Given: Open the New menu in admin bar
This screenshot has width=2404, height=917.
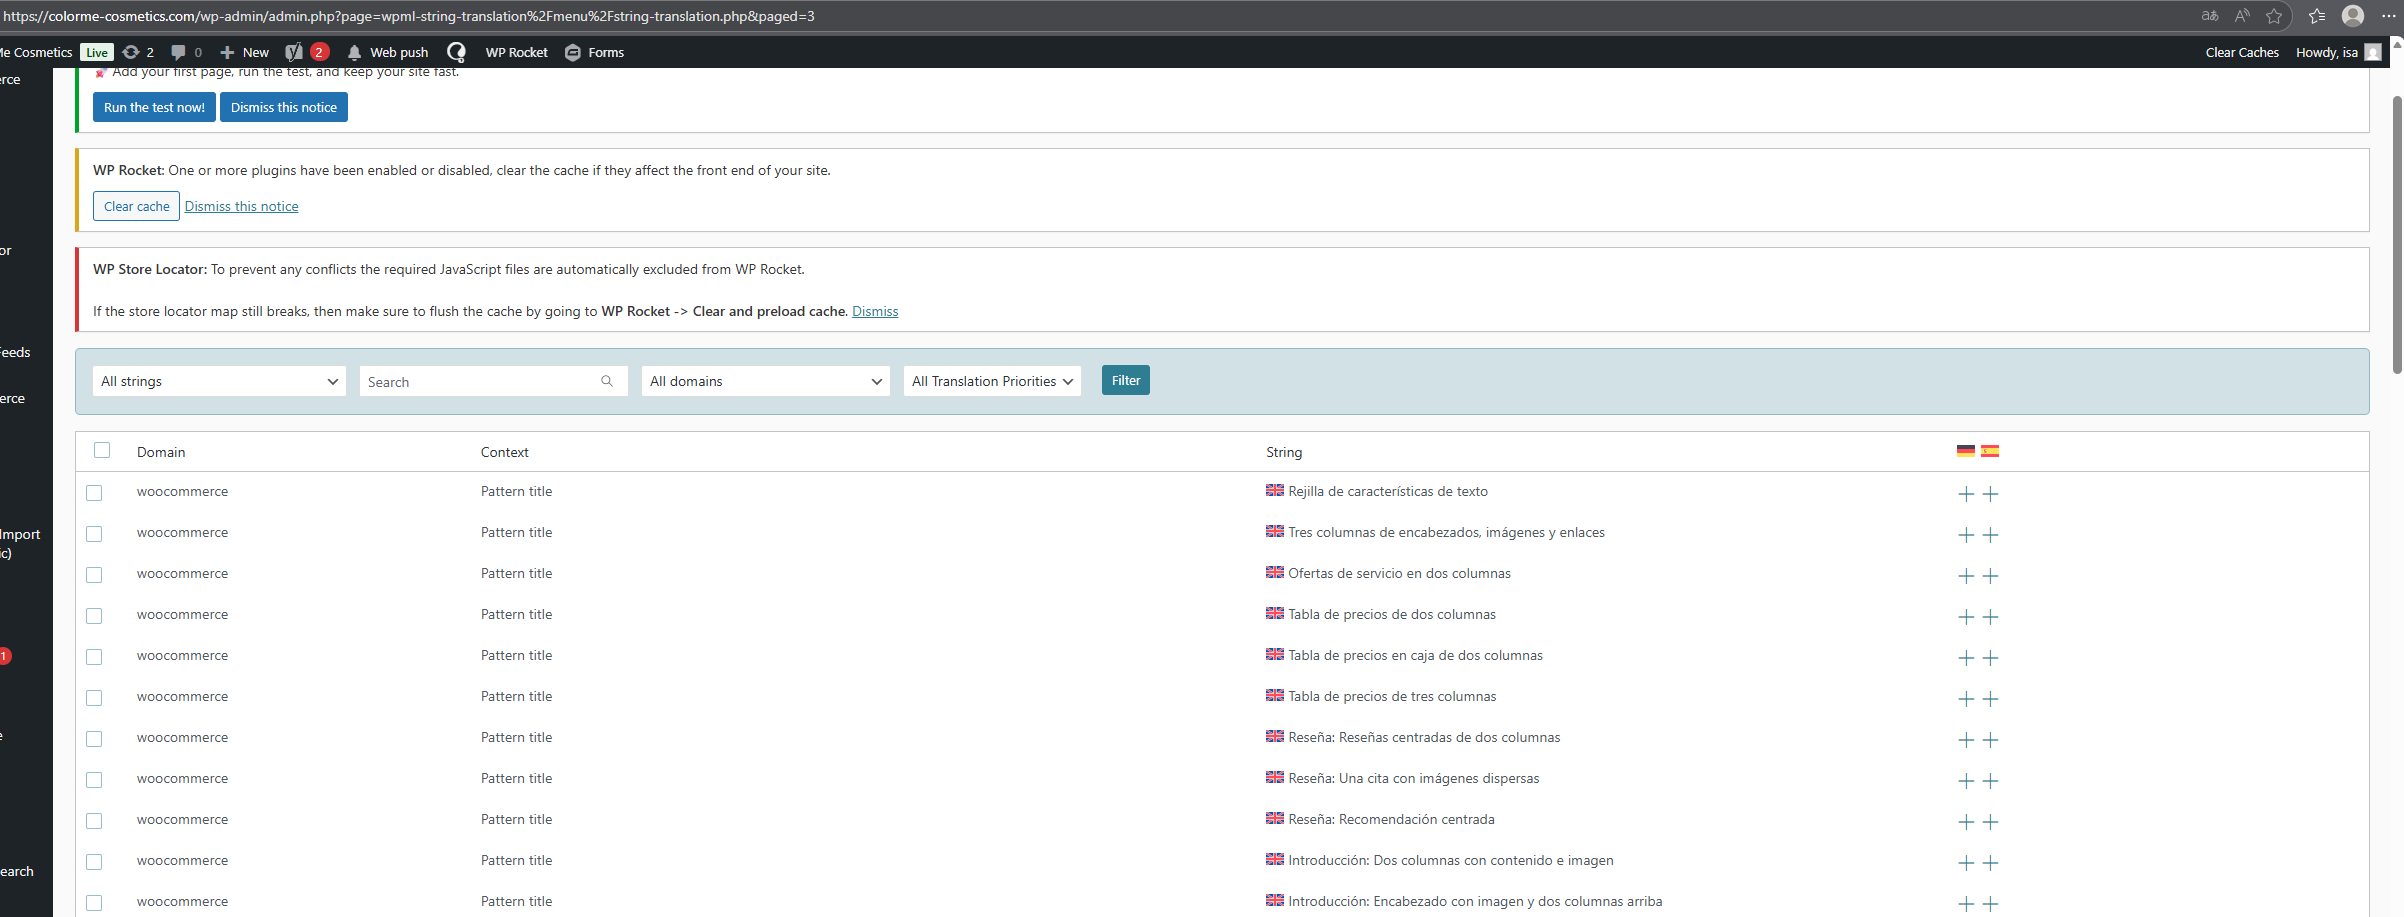Looking at the screenshot, I should pyautogui.click(x=245, y=52).
